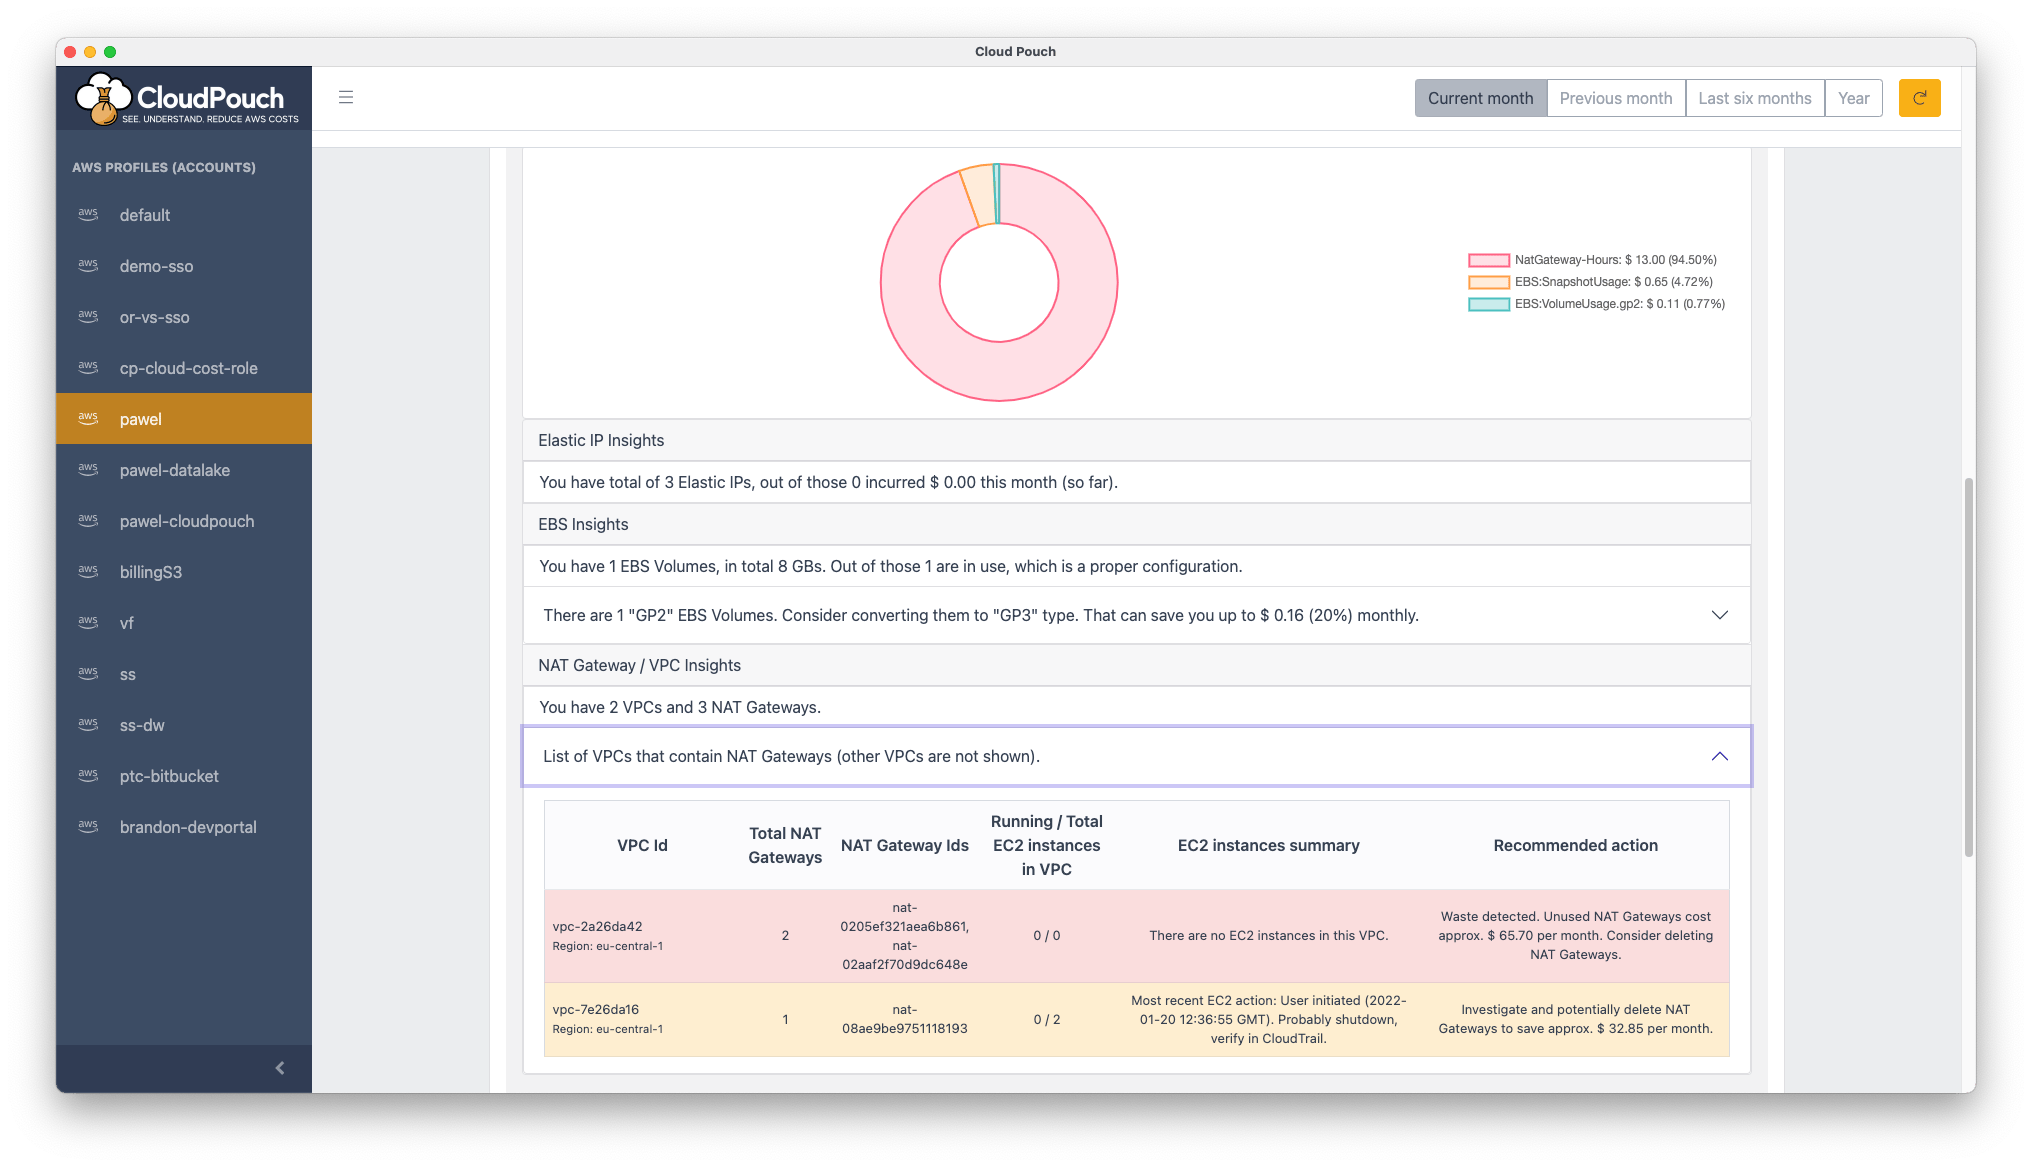Click the aws icon beside brandon-devportal
Viewport: 2032px width, 1167px height.
88,826
